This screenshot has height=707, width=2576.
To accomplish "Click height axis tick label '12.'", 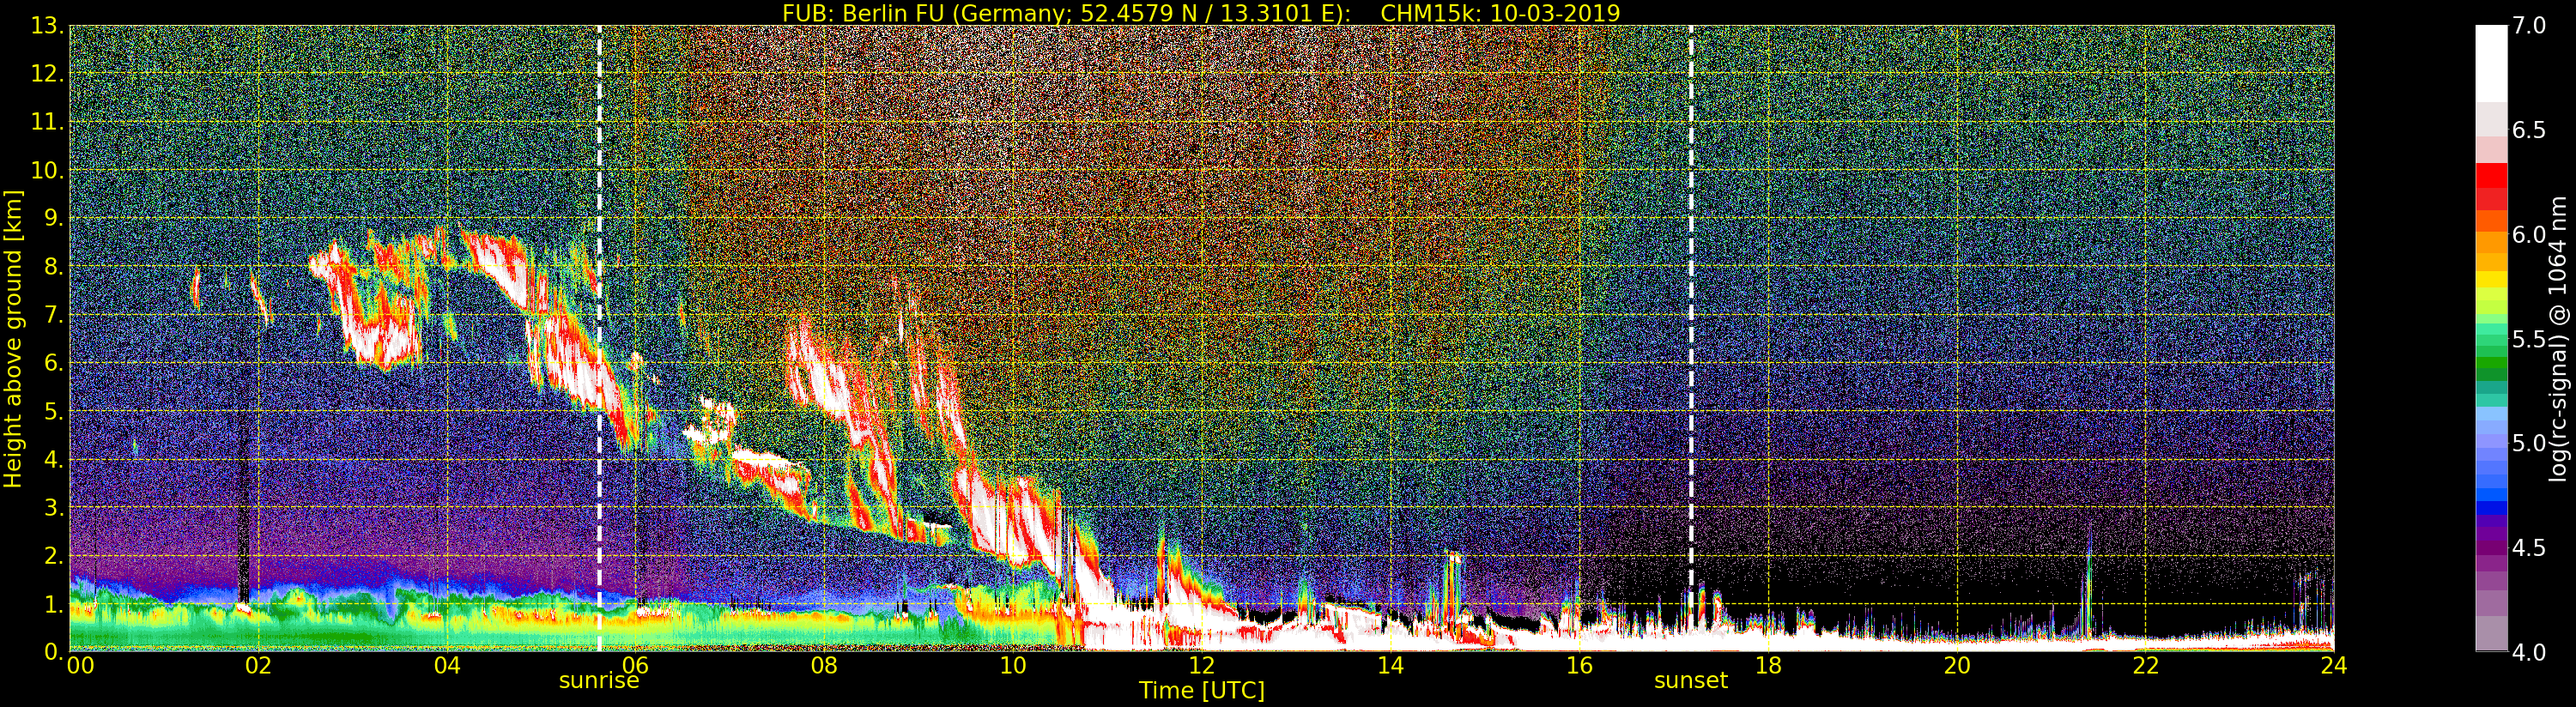I will click(48, 74).
